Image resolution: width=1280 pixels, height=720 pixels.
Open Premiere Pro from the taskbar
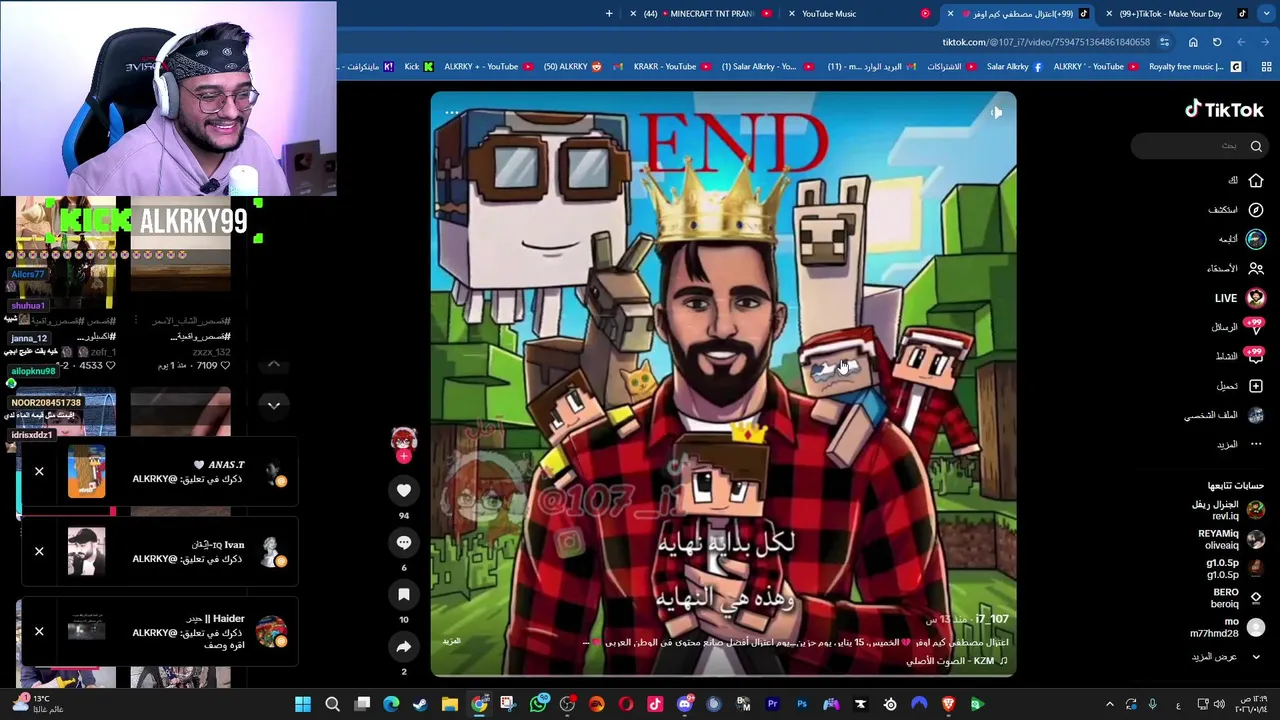[x=772, y=705]
